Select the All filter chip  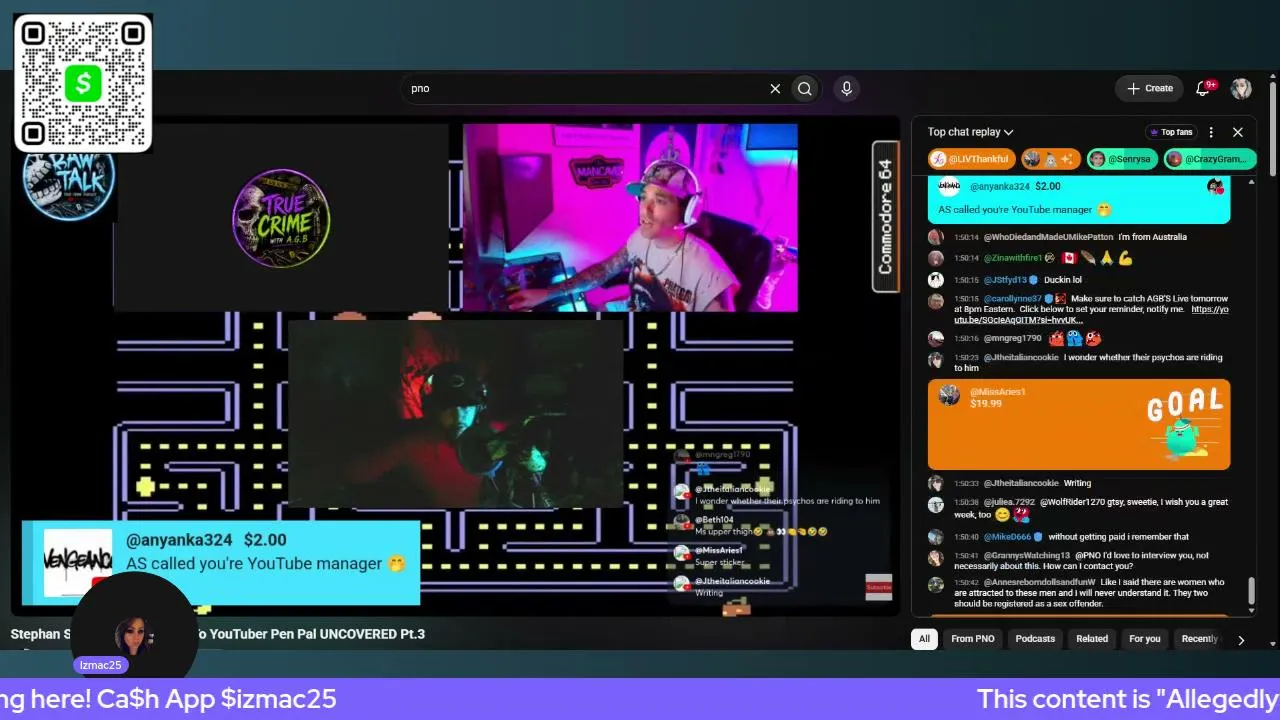click(924, 639)
